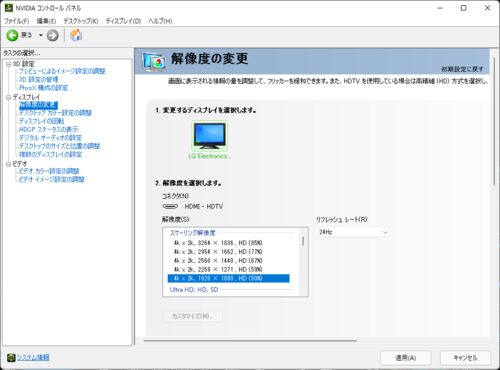
Task: Choose highlighted 1920 × 1080 resolution entry
Action: 229,278
